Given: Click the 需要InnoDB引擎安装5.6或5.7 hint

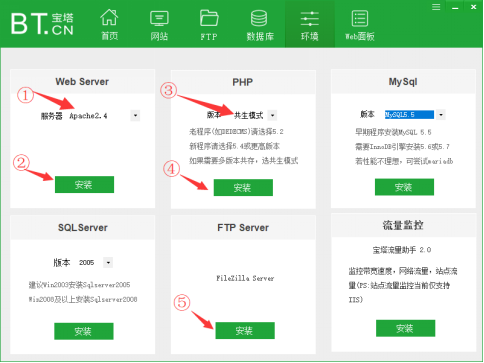Looking at the screenshot, I should tap(402, 147).
